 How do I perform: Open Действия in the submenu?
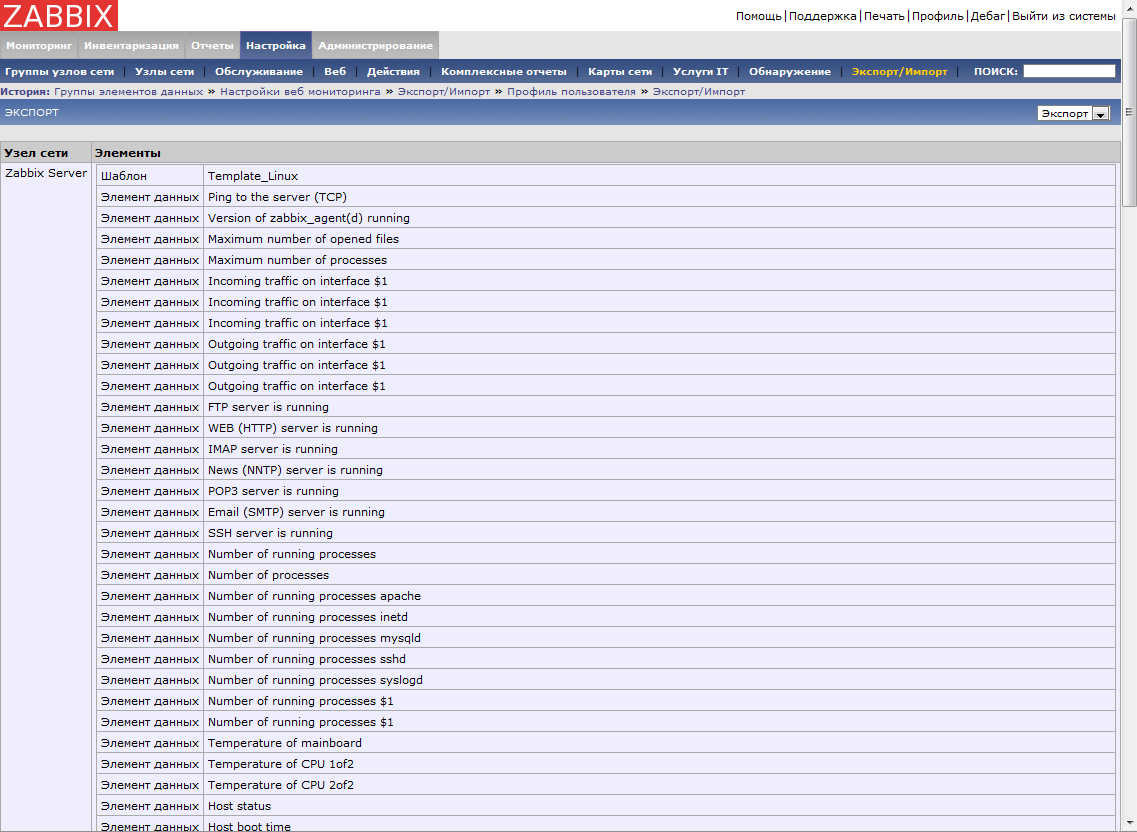click(393, 71)
